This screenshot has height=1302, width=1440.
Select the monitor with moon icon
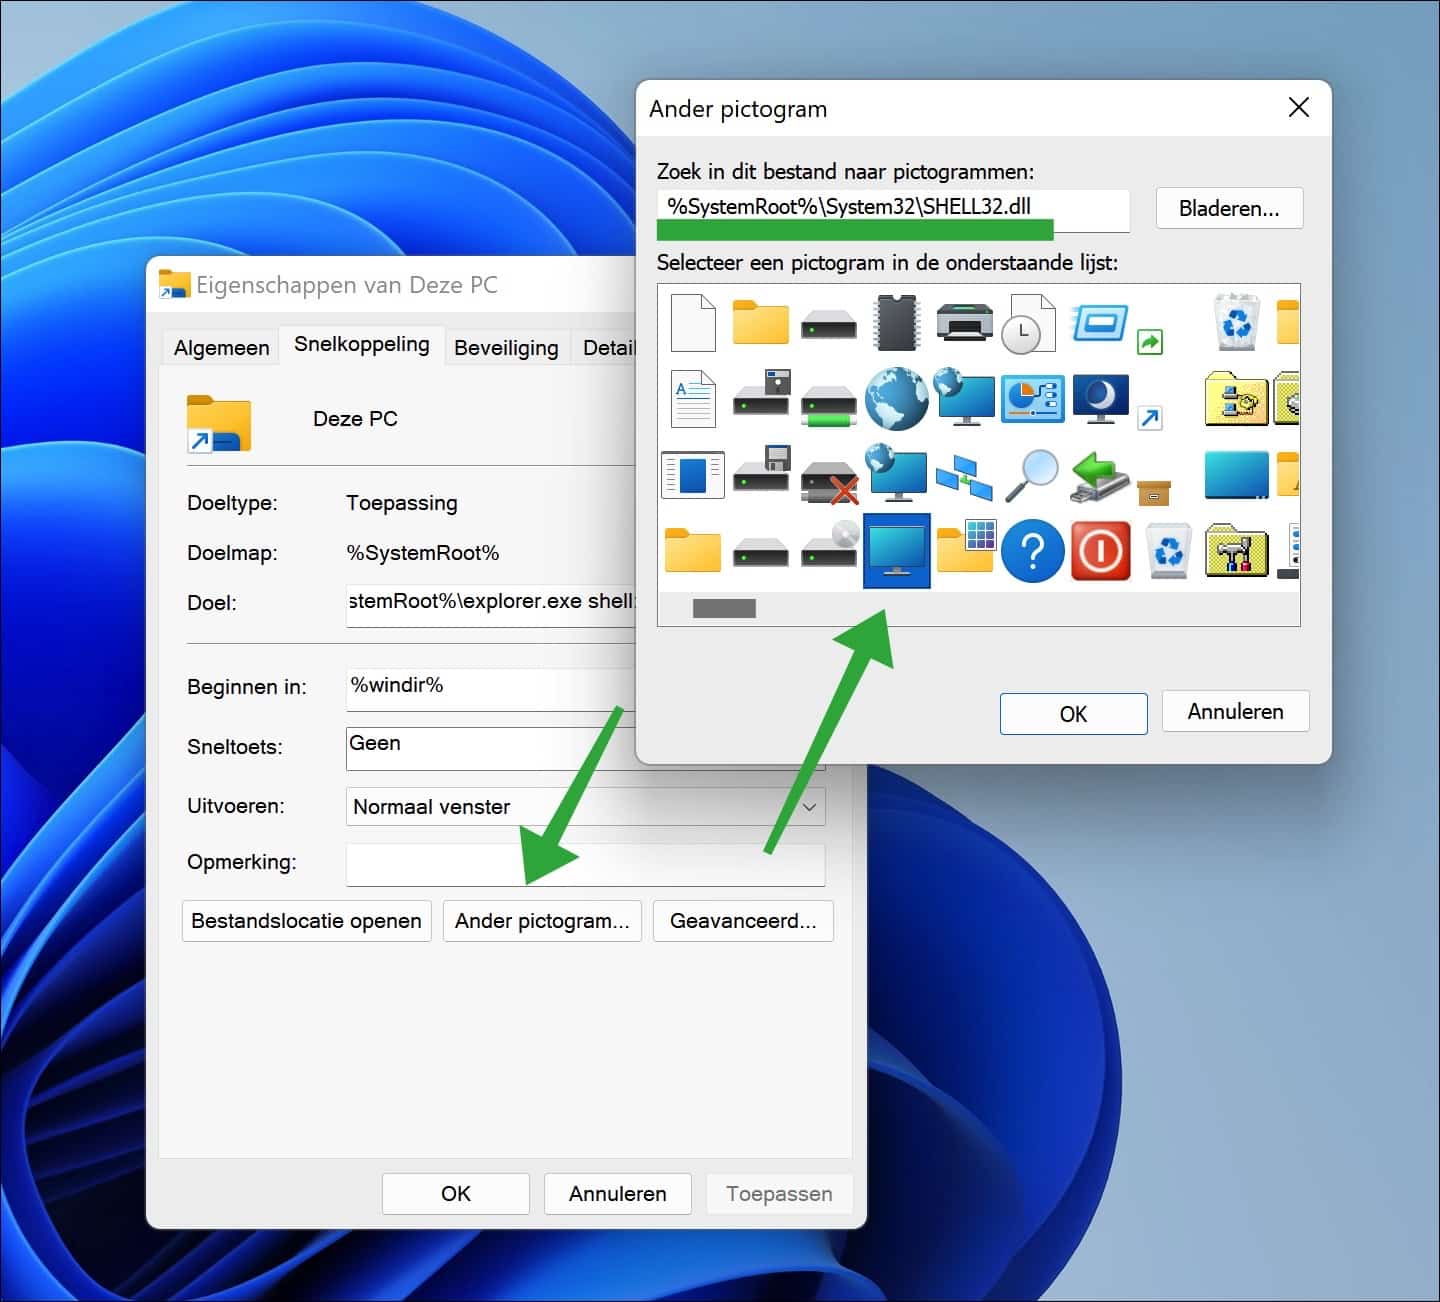1100,398
